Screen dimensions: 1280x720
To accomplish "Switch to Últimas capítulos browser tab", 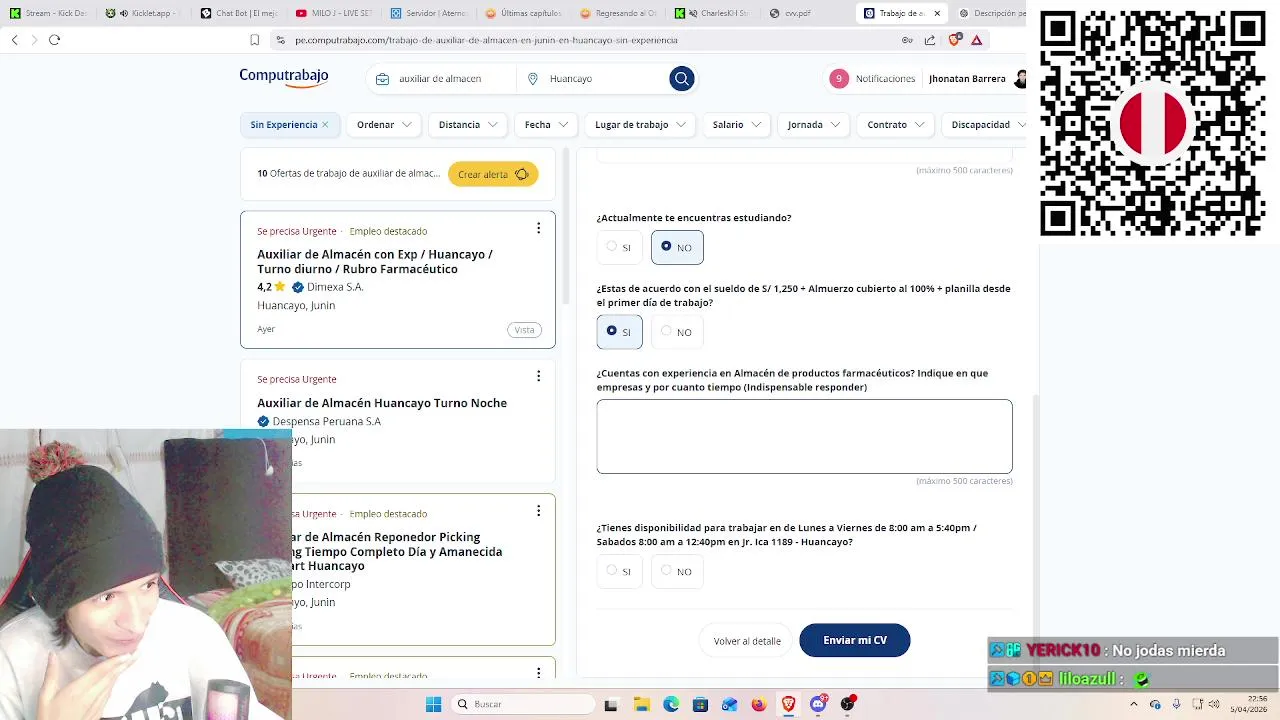I will click(523, 13).
